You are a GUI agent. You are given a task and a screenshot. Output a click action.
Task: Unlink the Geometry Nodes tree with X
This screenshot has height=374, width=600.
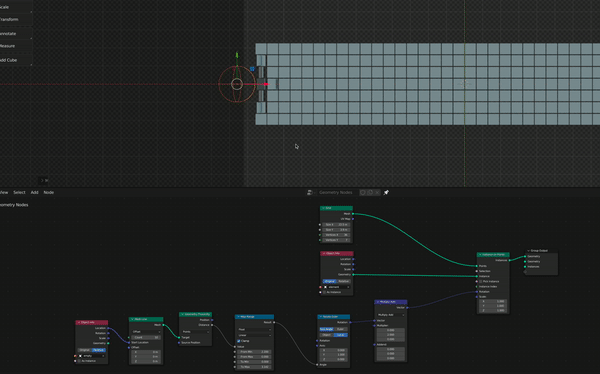click(x=377, y=193)
